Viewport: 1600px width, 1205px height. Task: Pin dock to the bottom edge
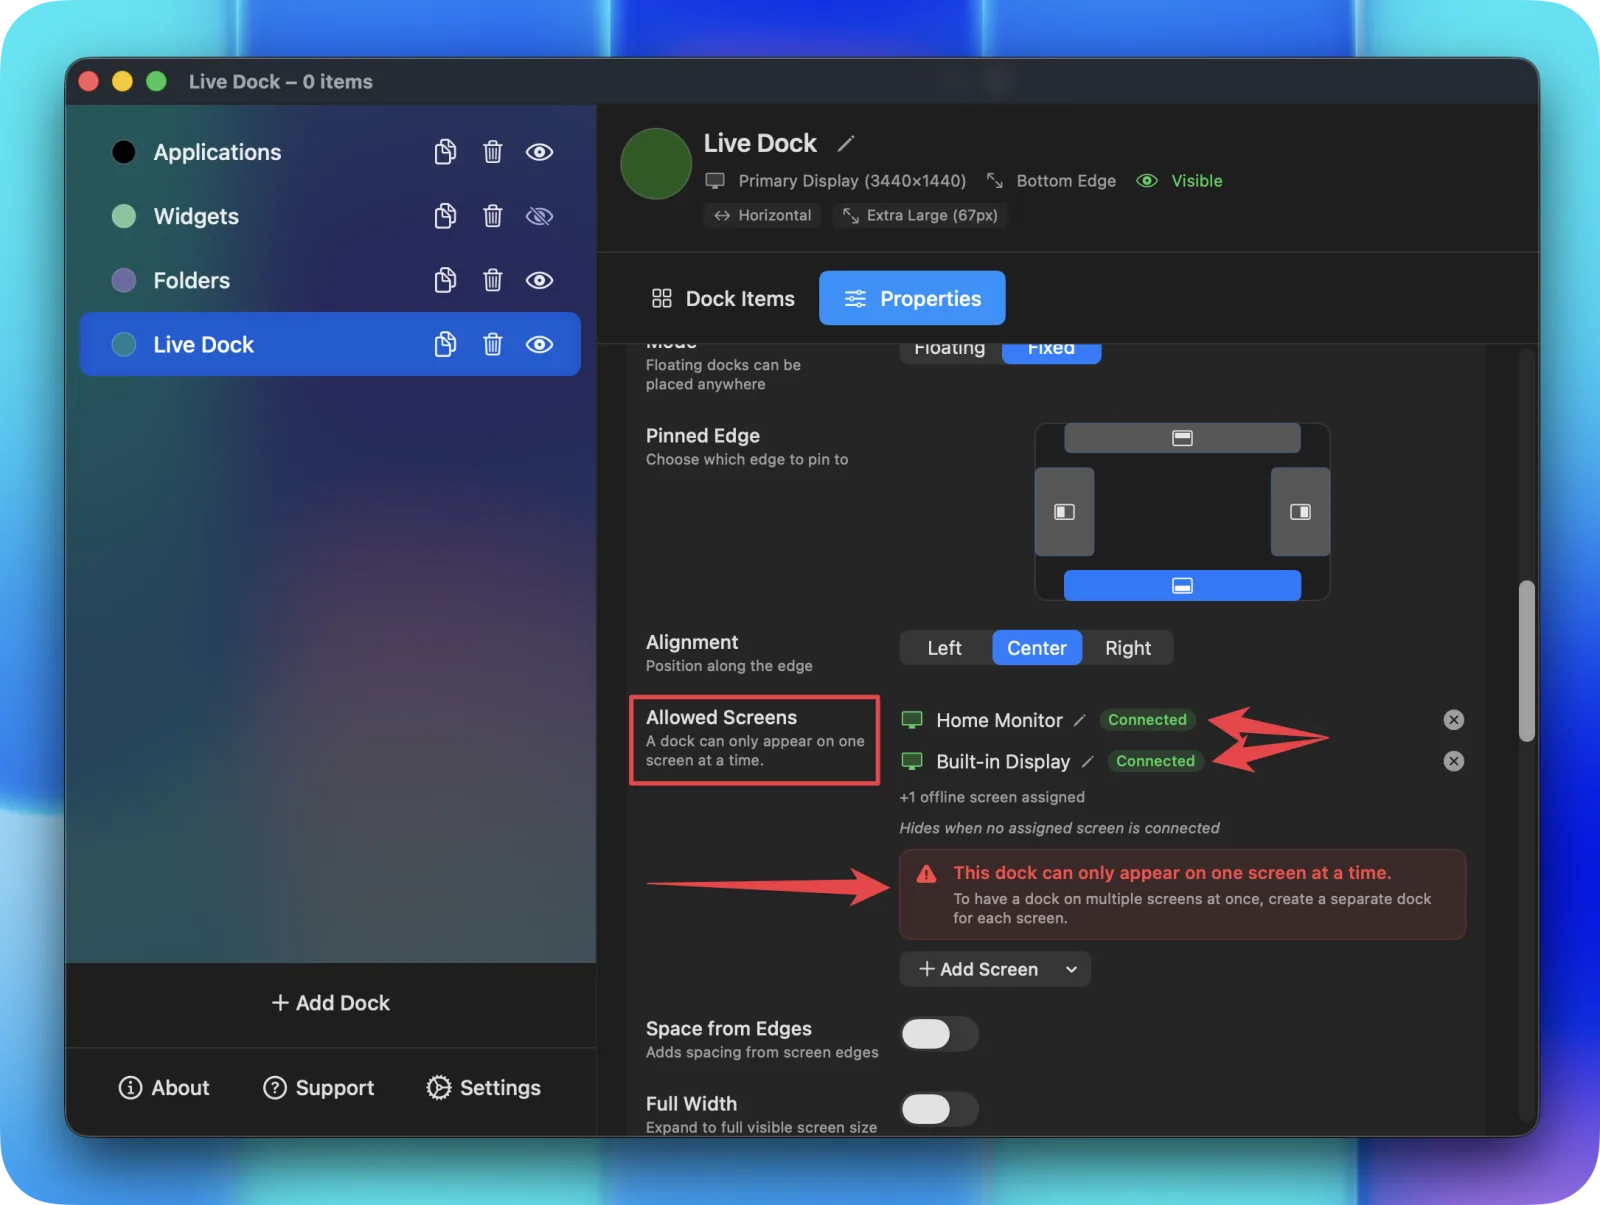[x=1182, y=586]
